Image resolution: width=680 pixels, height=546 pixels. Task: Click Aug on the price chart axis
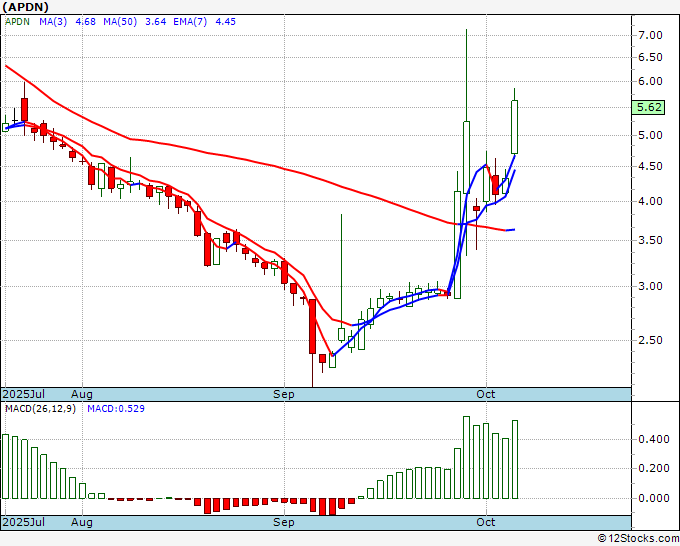click(82, 394)
